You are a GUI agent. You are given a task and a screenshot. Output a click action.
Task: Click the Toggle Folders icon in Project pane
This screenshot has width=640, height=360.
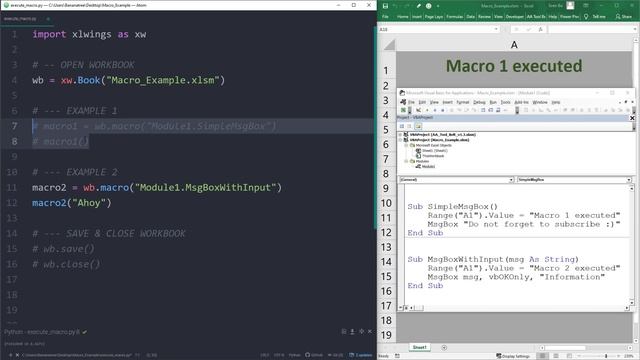coord(418,126)
